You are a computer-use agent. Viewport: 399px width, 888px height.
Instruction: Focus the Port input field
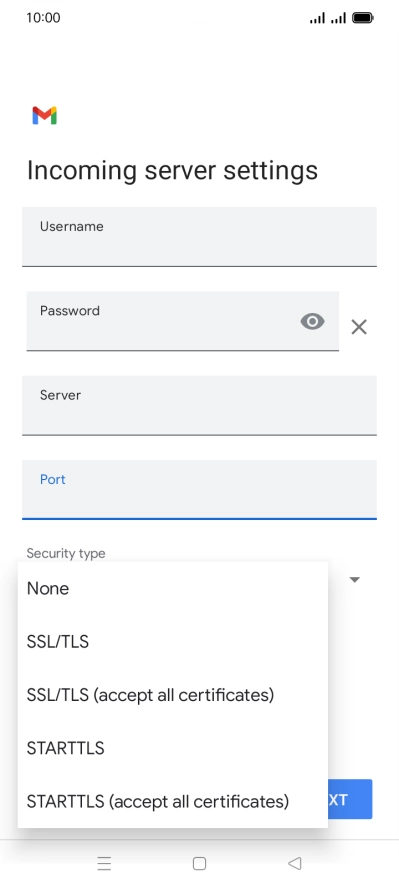[x=199, y=490]
